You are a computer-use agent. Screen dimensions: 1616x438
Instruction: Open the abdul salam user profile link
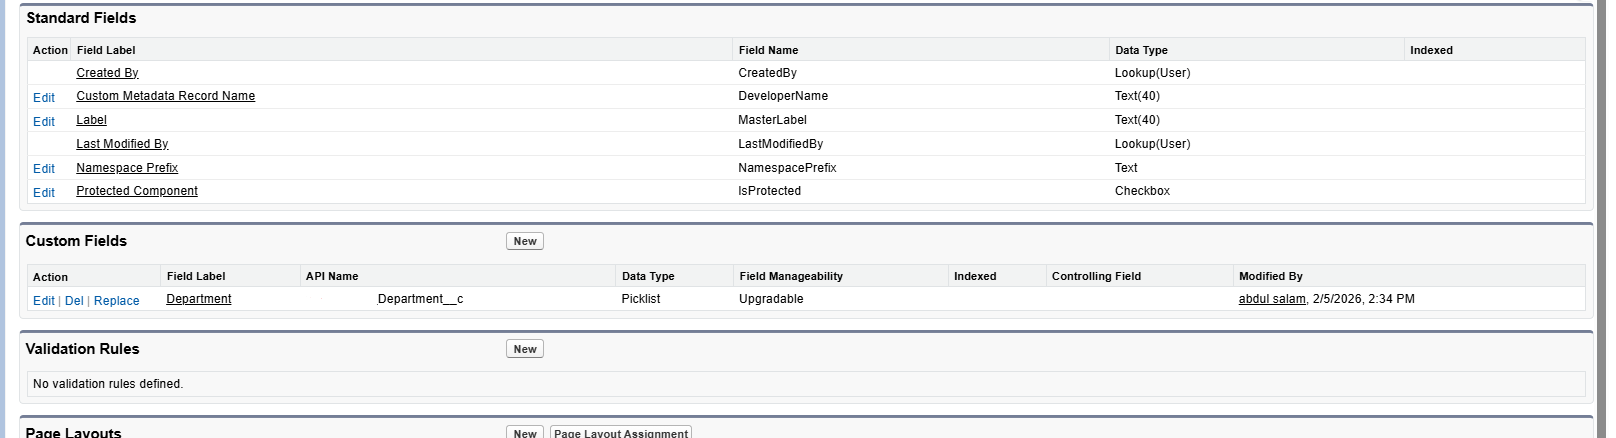coord(1272,299)
